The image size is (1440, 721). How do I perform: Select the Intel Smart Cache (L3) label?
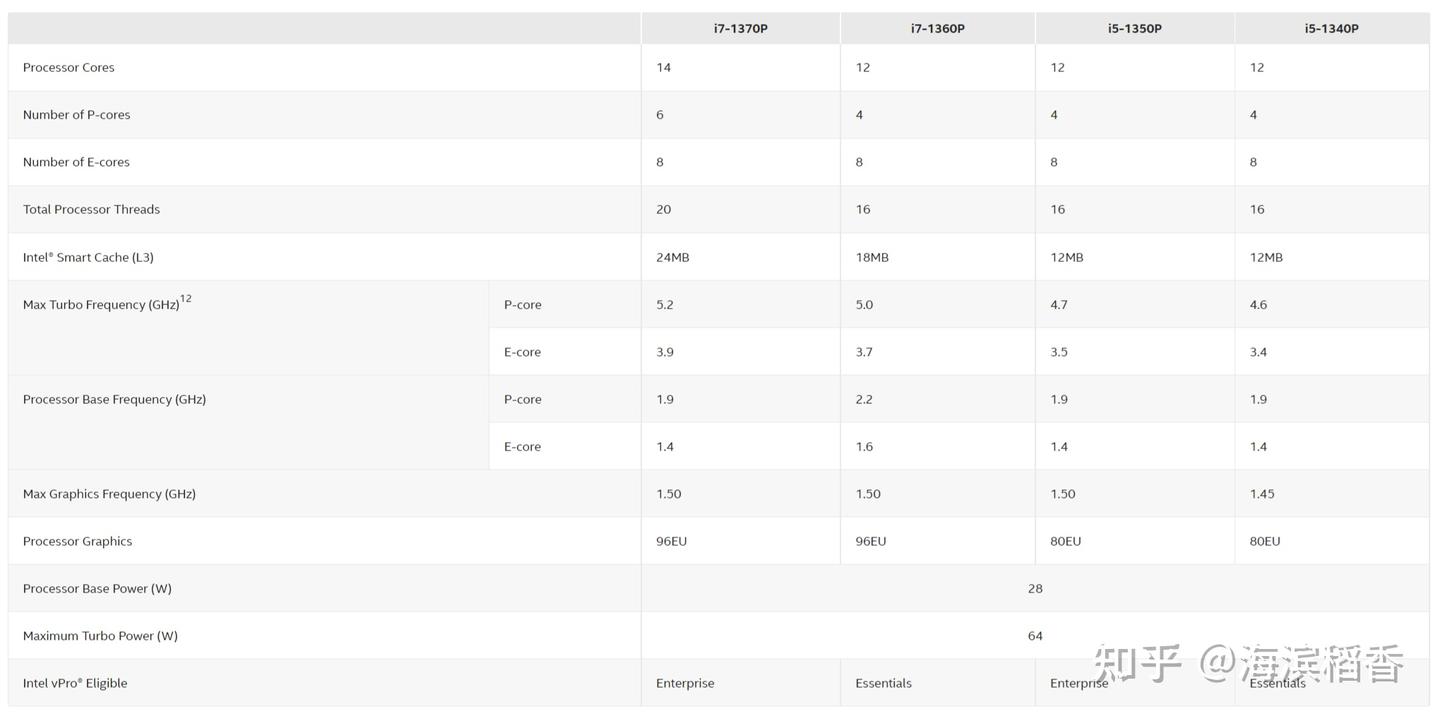point(88,258)
